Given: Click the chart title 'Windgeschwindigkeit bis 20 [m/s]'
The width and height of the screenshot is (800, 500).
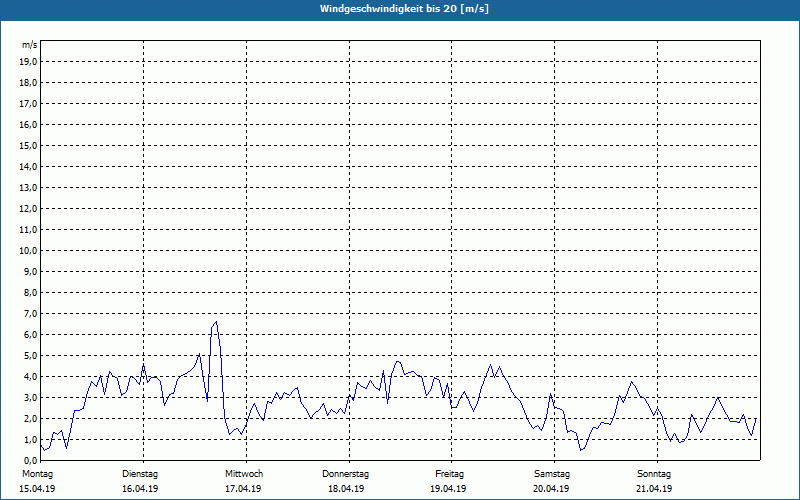Looking at the screenshot, I should coord(404,9).
